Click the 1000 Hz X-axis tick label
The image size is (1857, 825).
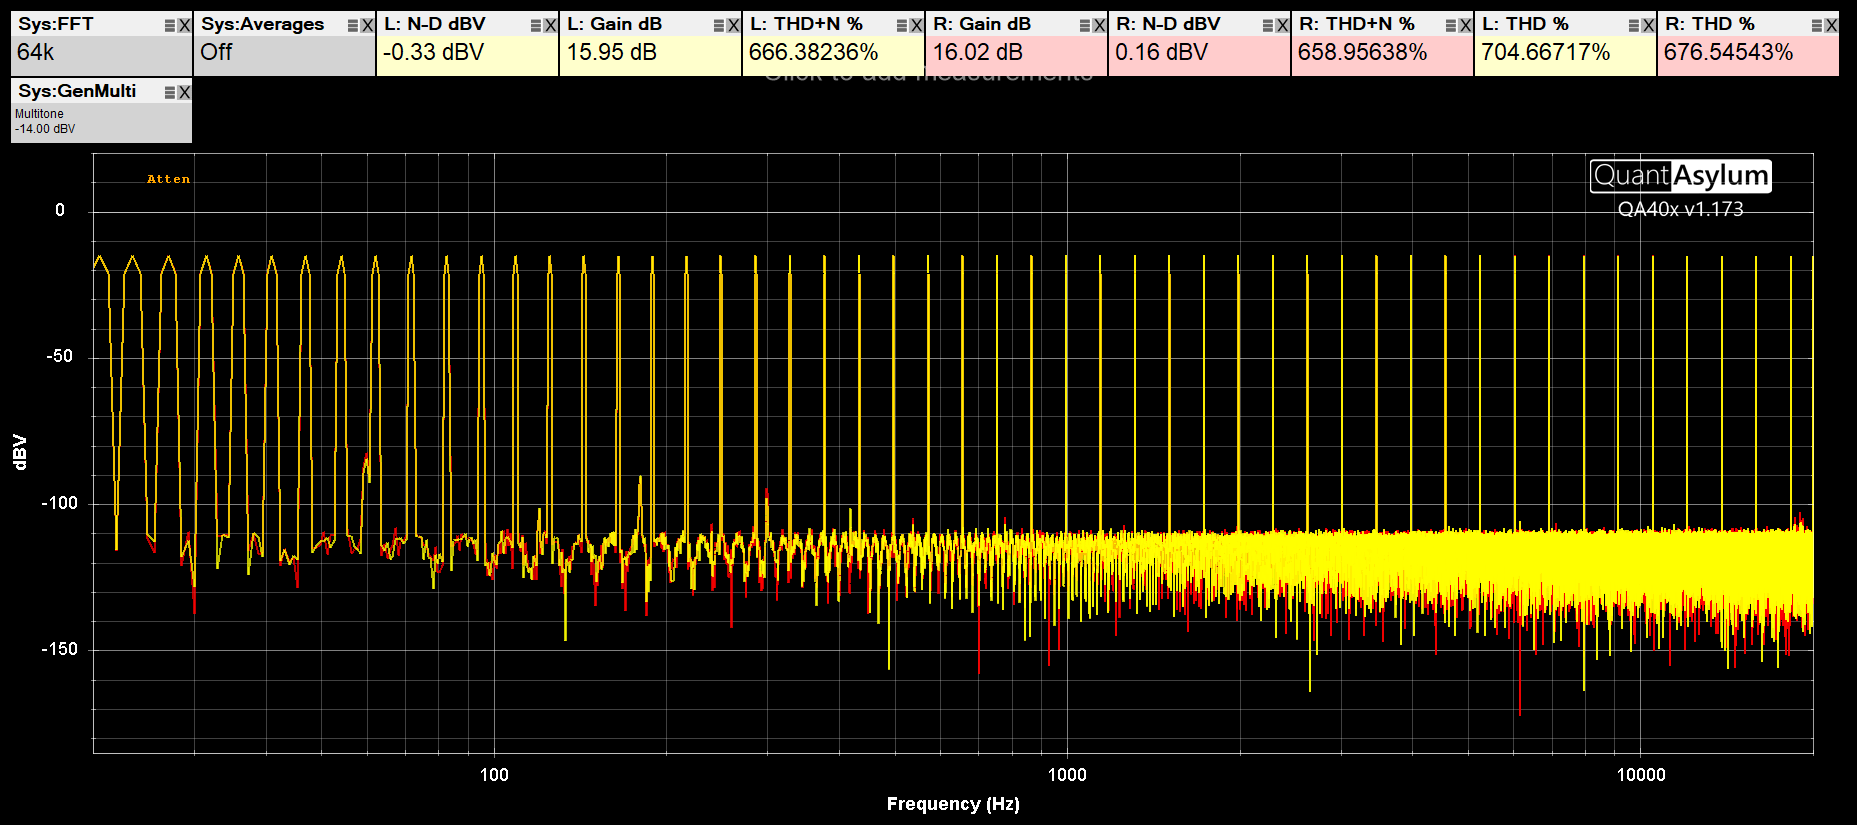[x=1067, y=775]
